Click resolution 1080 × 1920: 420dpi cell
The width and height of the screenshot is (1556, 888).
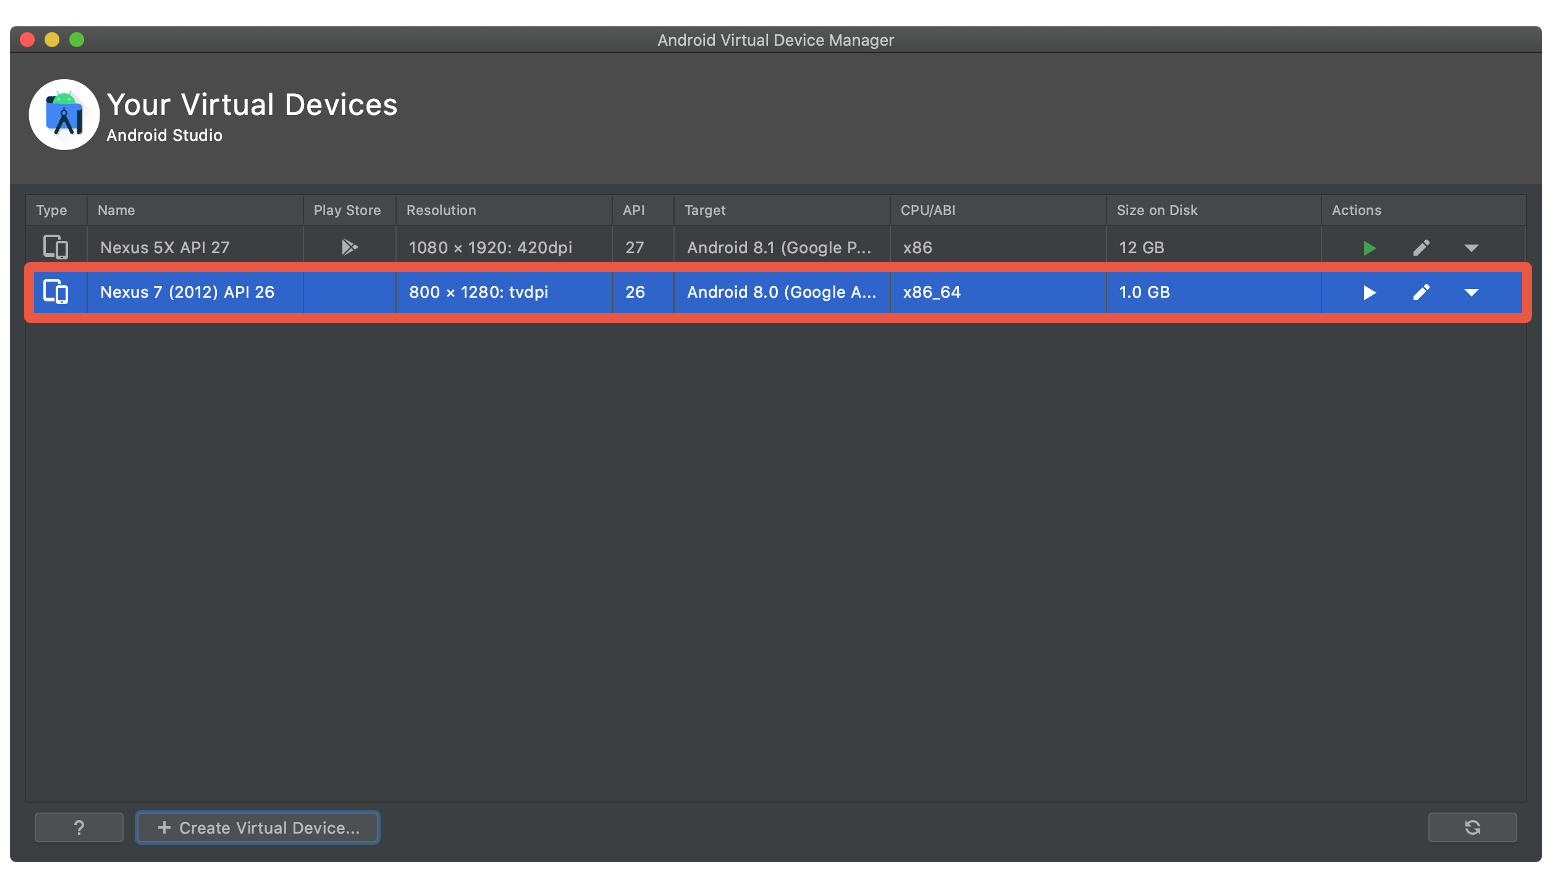[x=504, y=248]
